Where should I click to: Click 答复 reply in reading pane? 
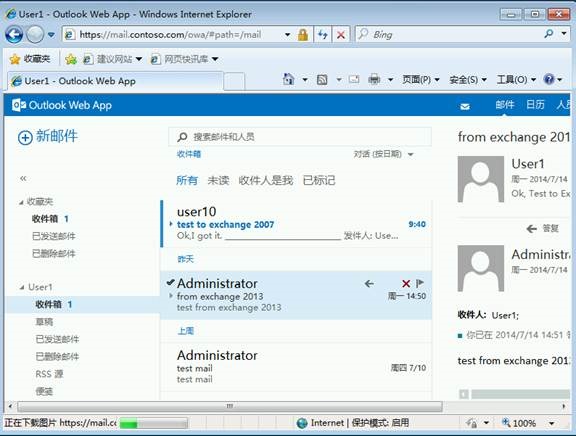(542, 228)
